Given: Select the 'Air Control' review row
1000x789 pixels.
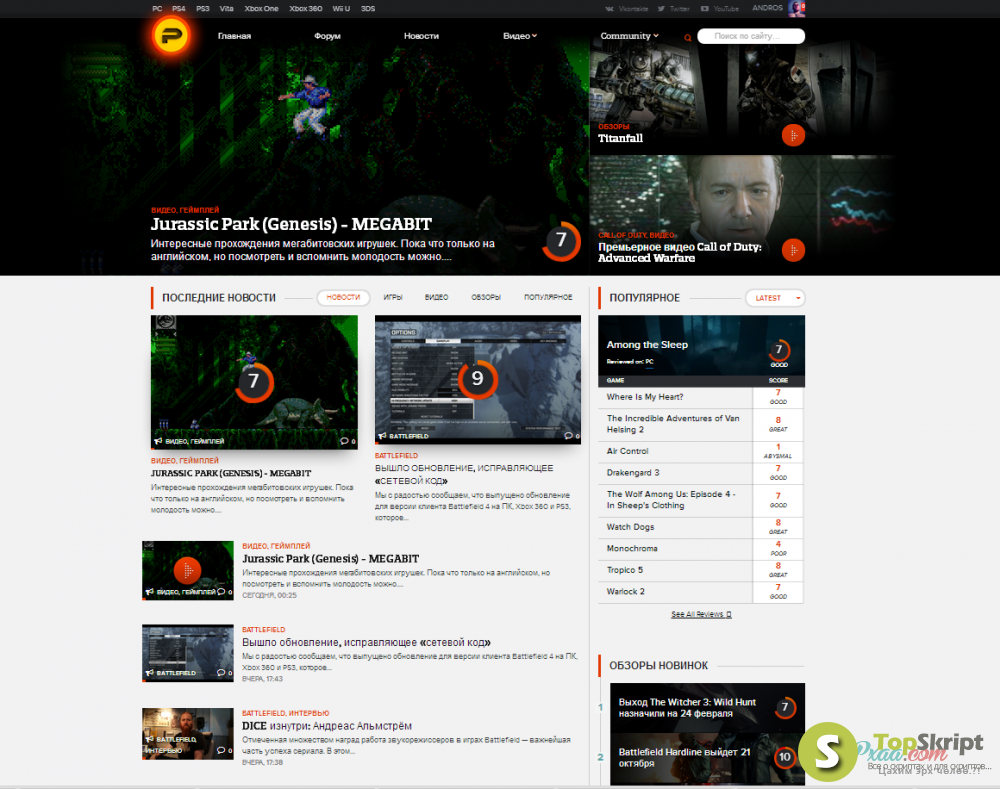Looking at the screenshot, I should (701, 452).
